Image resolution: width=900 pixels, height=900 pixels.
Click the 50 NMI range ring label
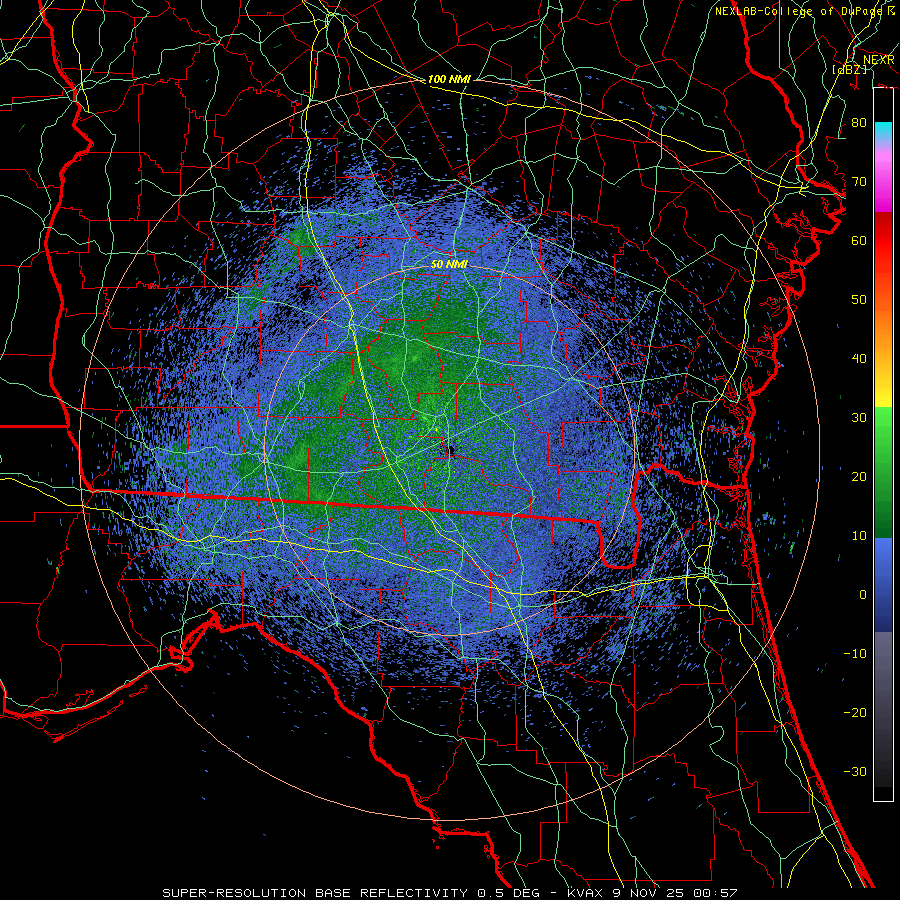(449, 265)
